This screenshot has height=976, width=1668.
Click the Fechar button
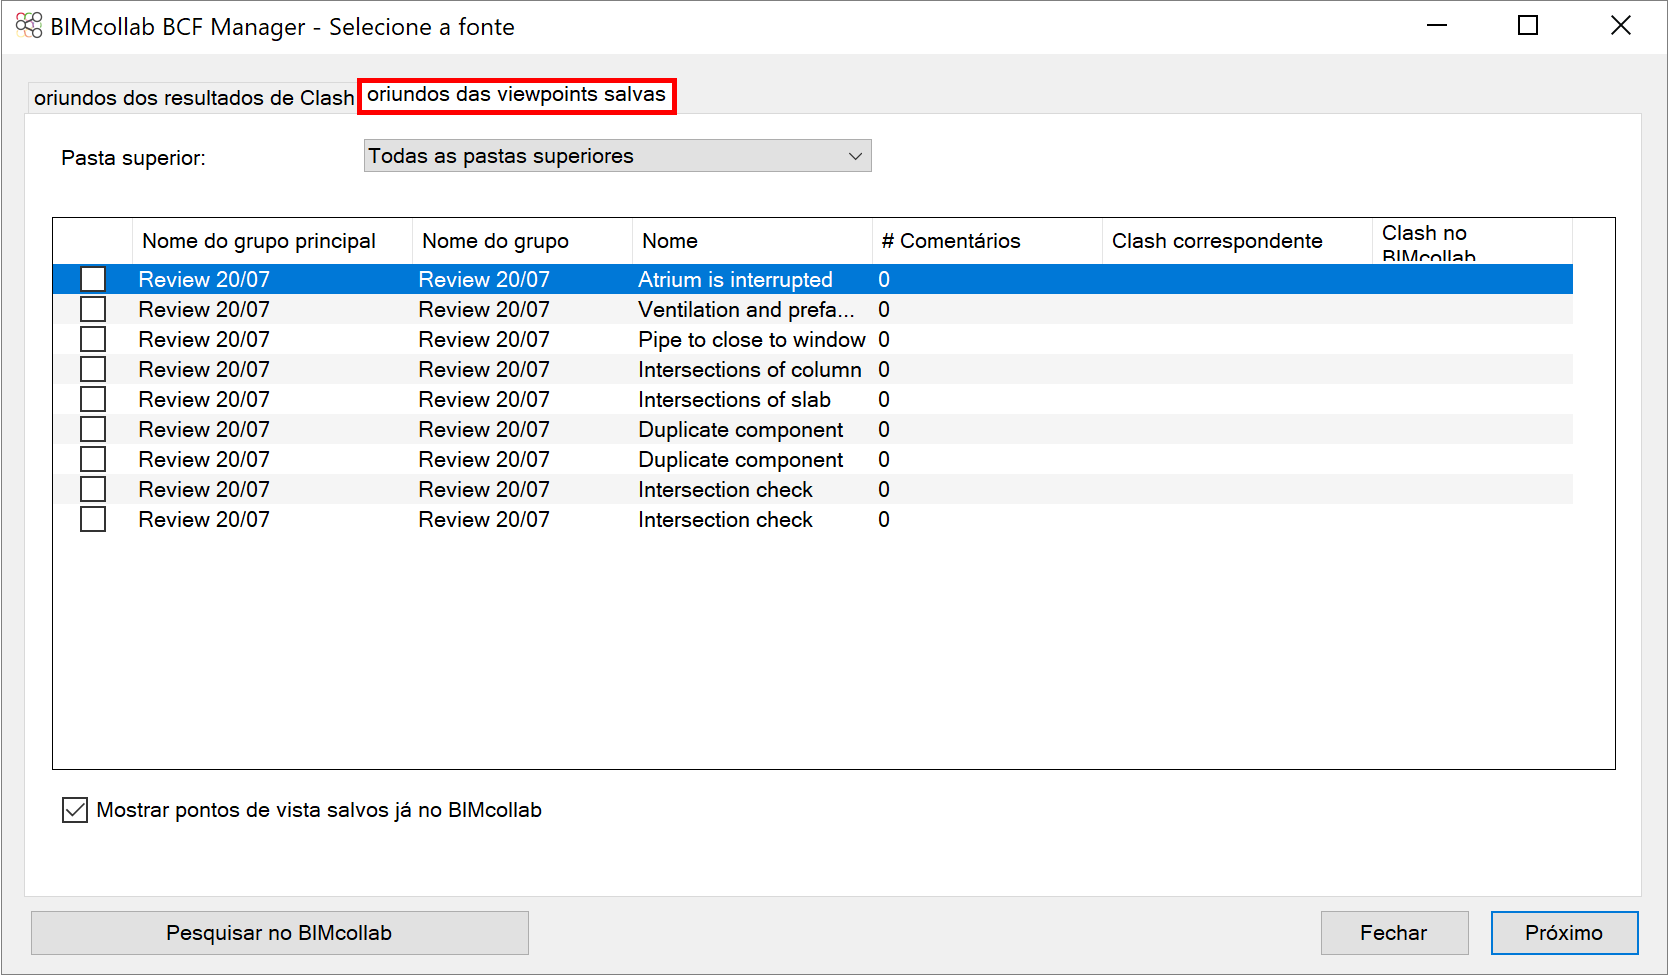tap(1394, 933)
